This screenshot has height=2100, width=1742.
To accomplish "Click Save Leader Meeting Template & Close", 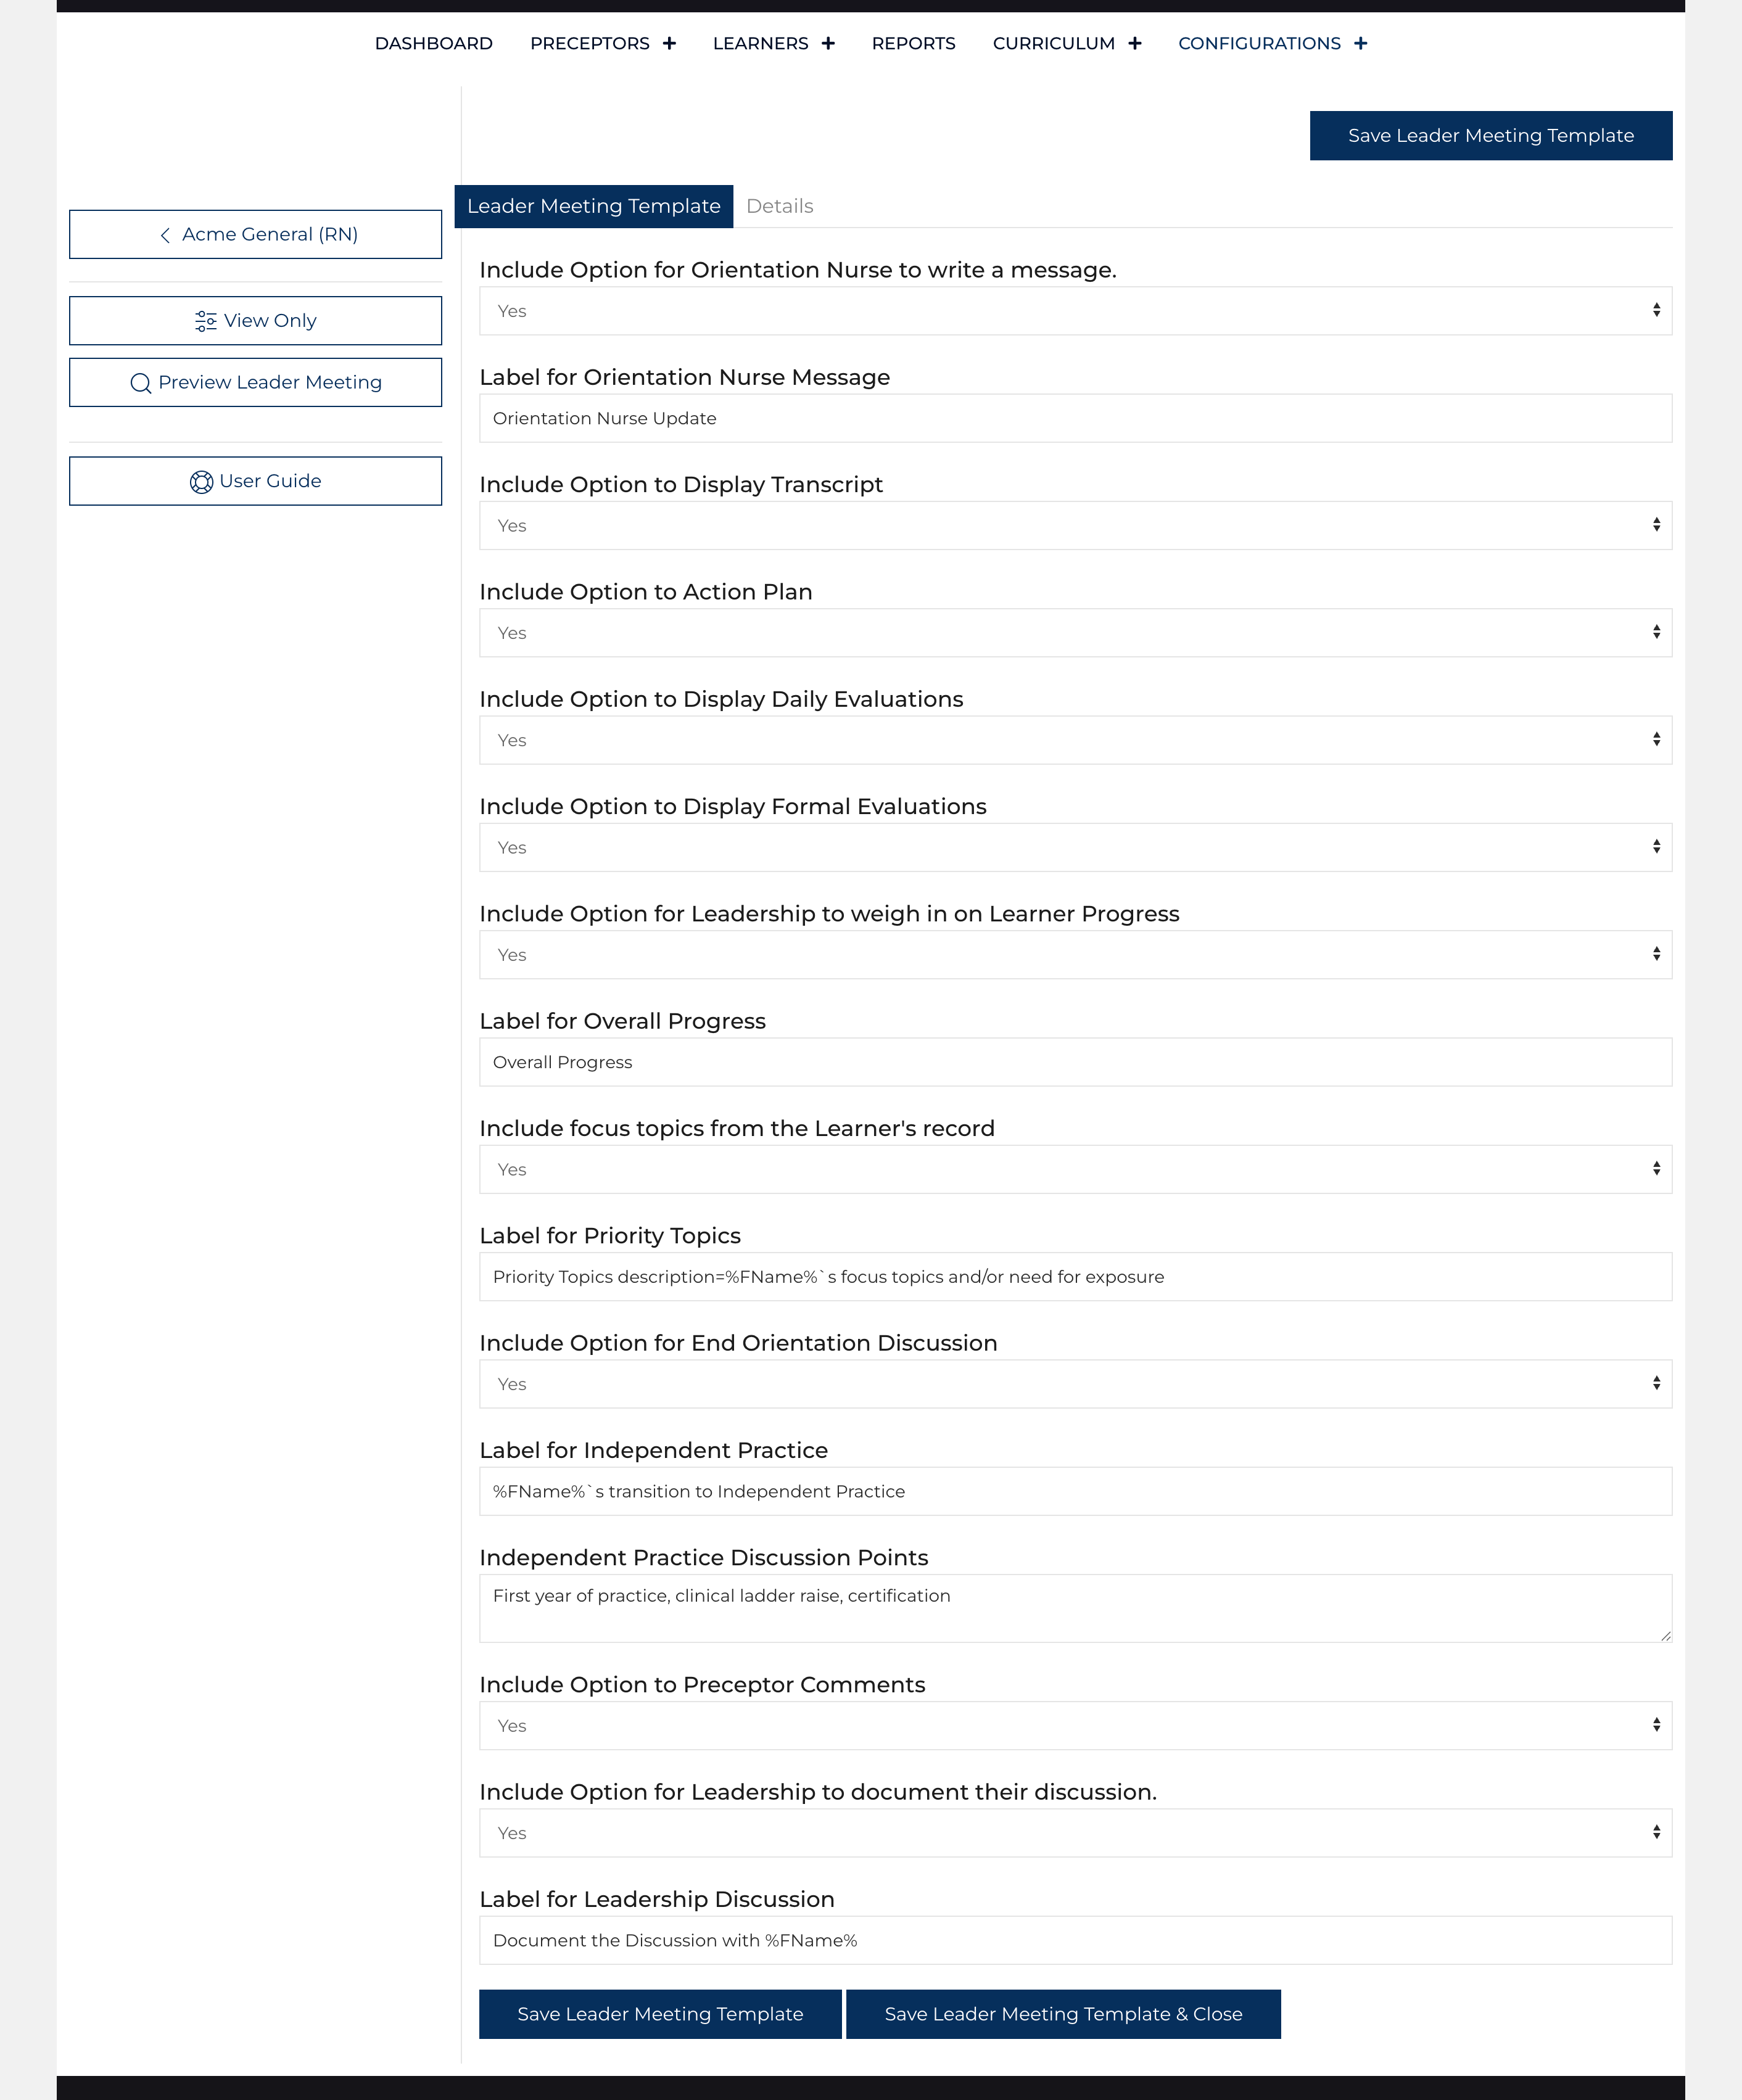I will click(1062, 2014).
